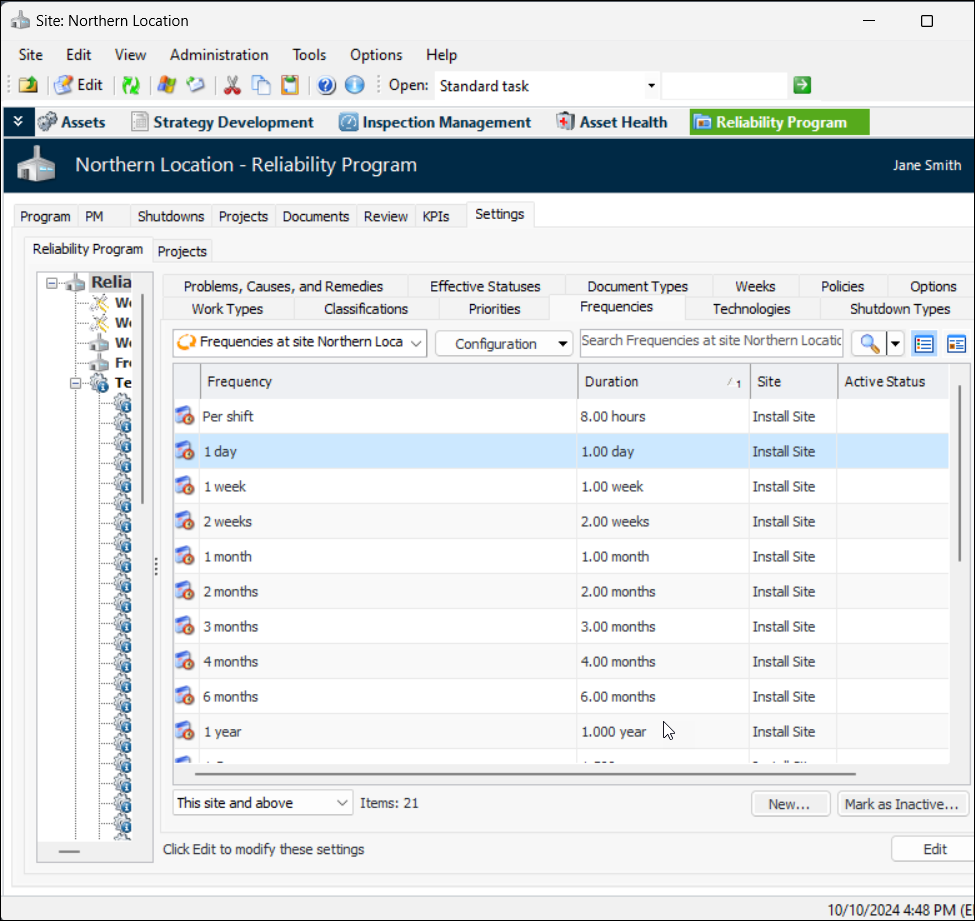The image size is (975, 921).
Task: Switch to card view layout toggle
Action: tap(956, 344)
